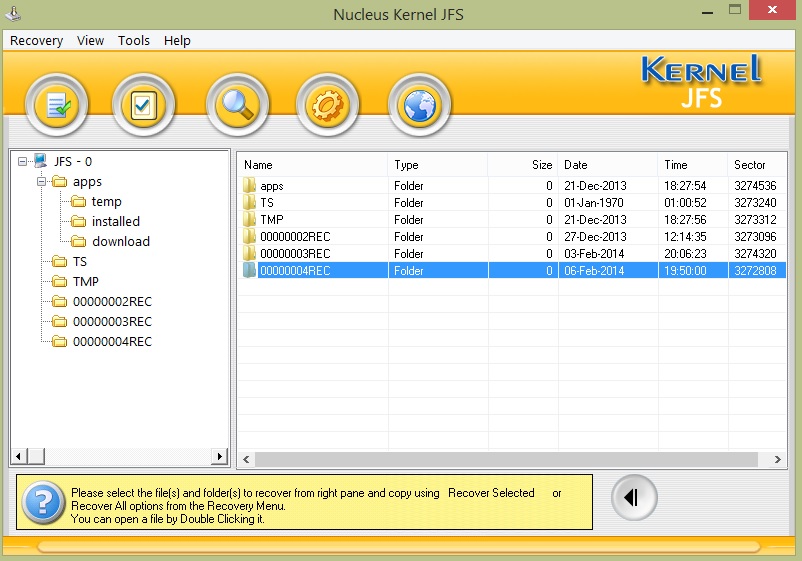Viewport: 802px width, 561px height.
Task: Click the JFS - 0 computer icon in tree
Action: coord(40,161)
